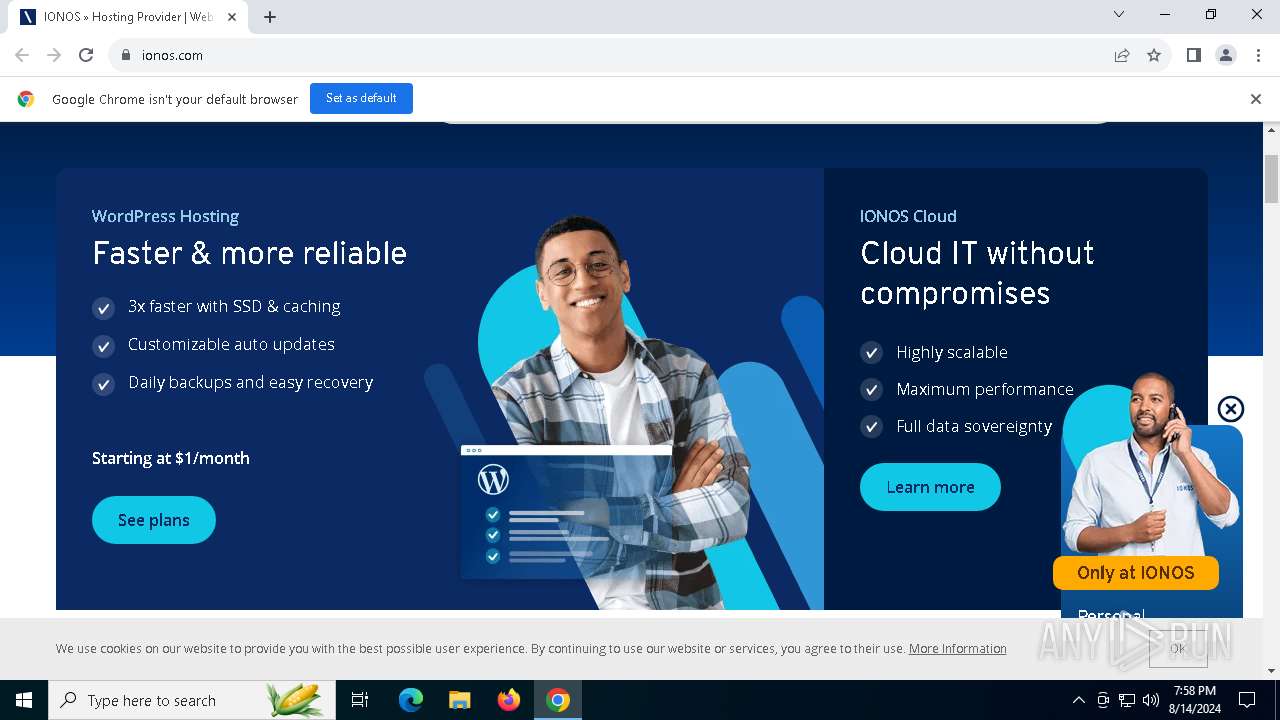Open the Chrome side panel
The image size is (1280, 720).
[x=1194, y=55]
